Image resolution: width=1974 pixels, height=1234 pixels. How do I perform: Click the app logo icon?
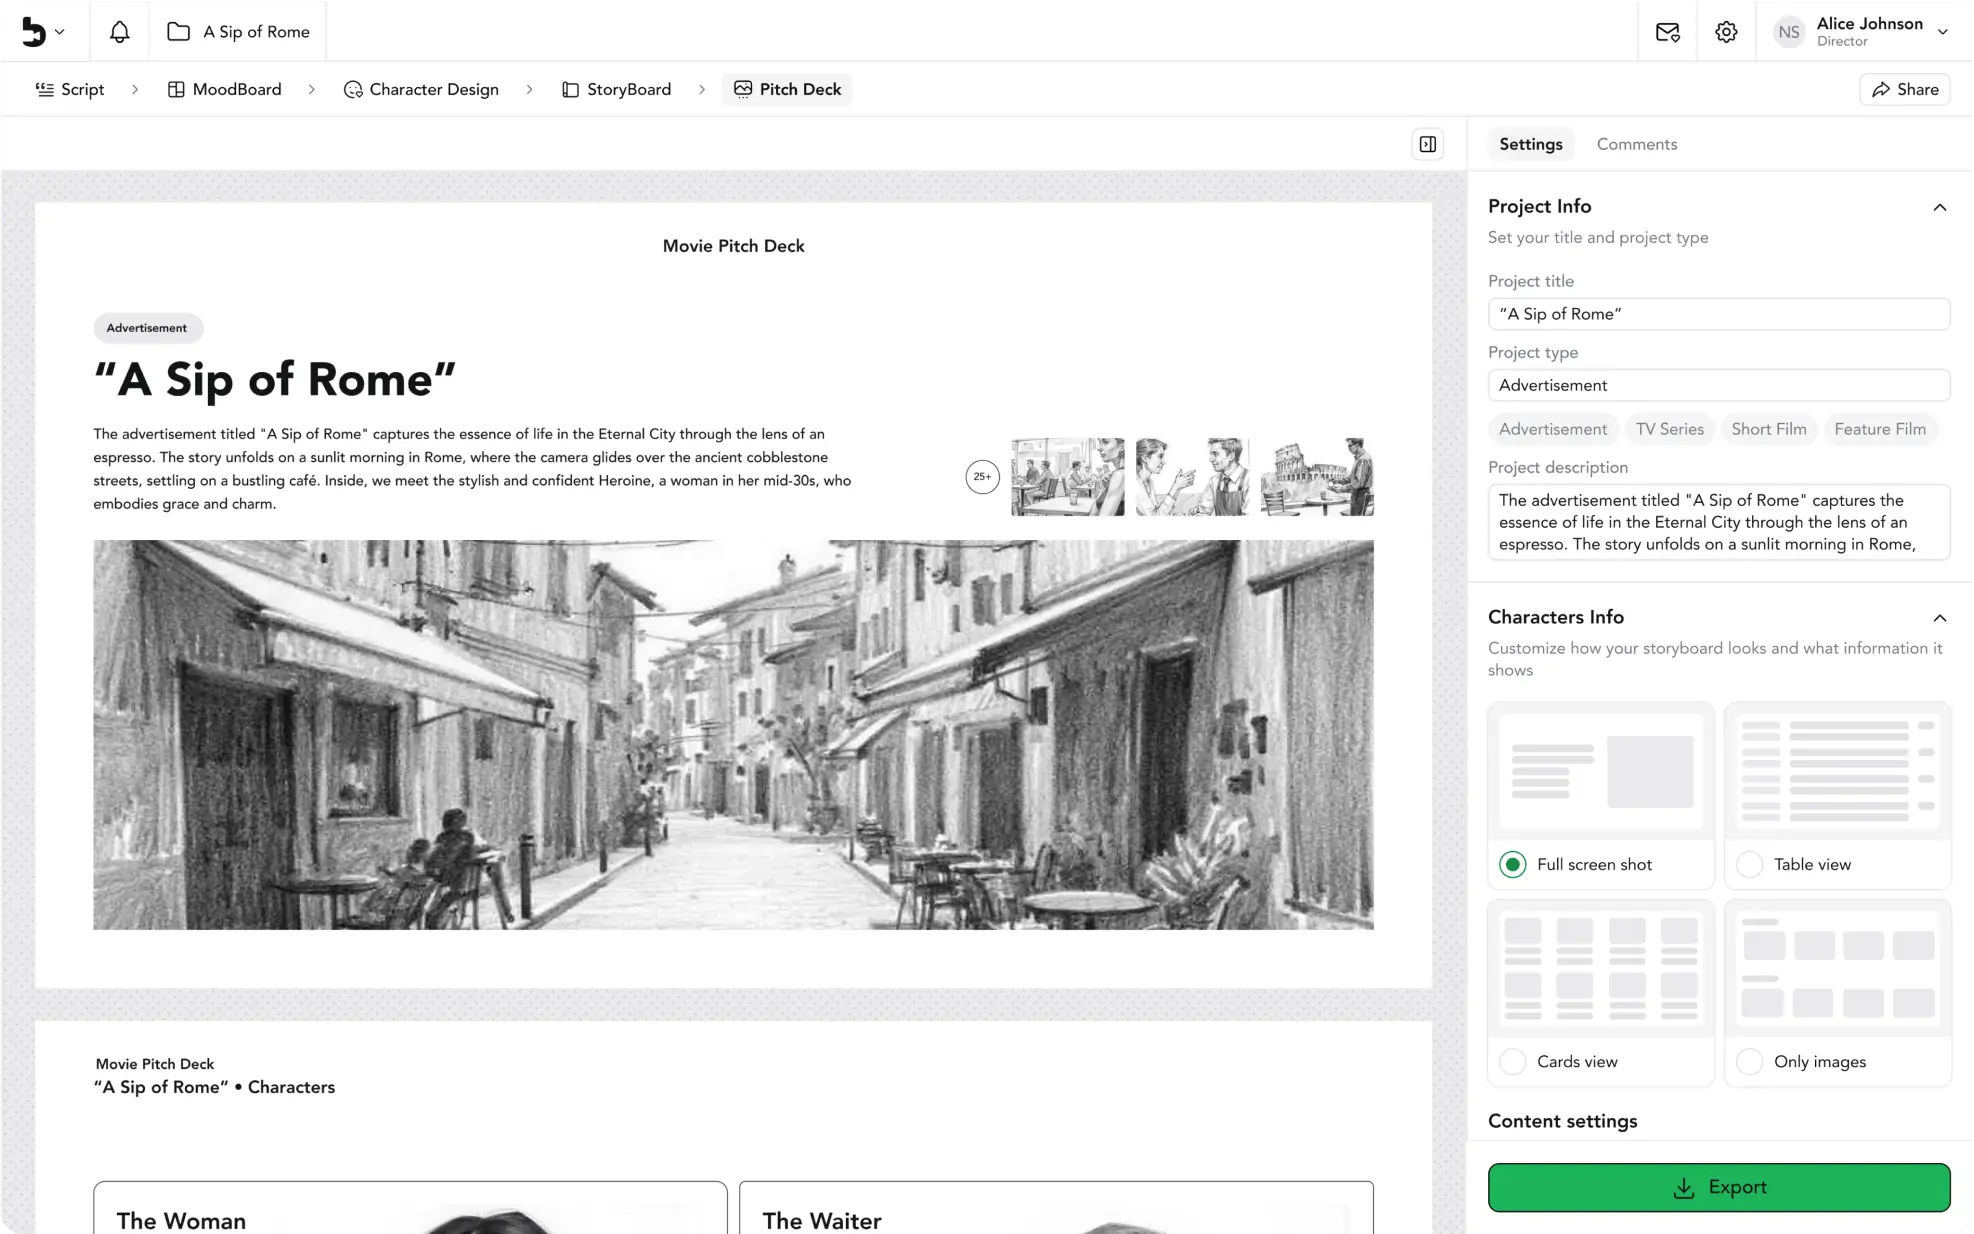point(34,32)
